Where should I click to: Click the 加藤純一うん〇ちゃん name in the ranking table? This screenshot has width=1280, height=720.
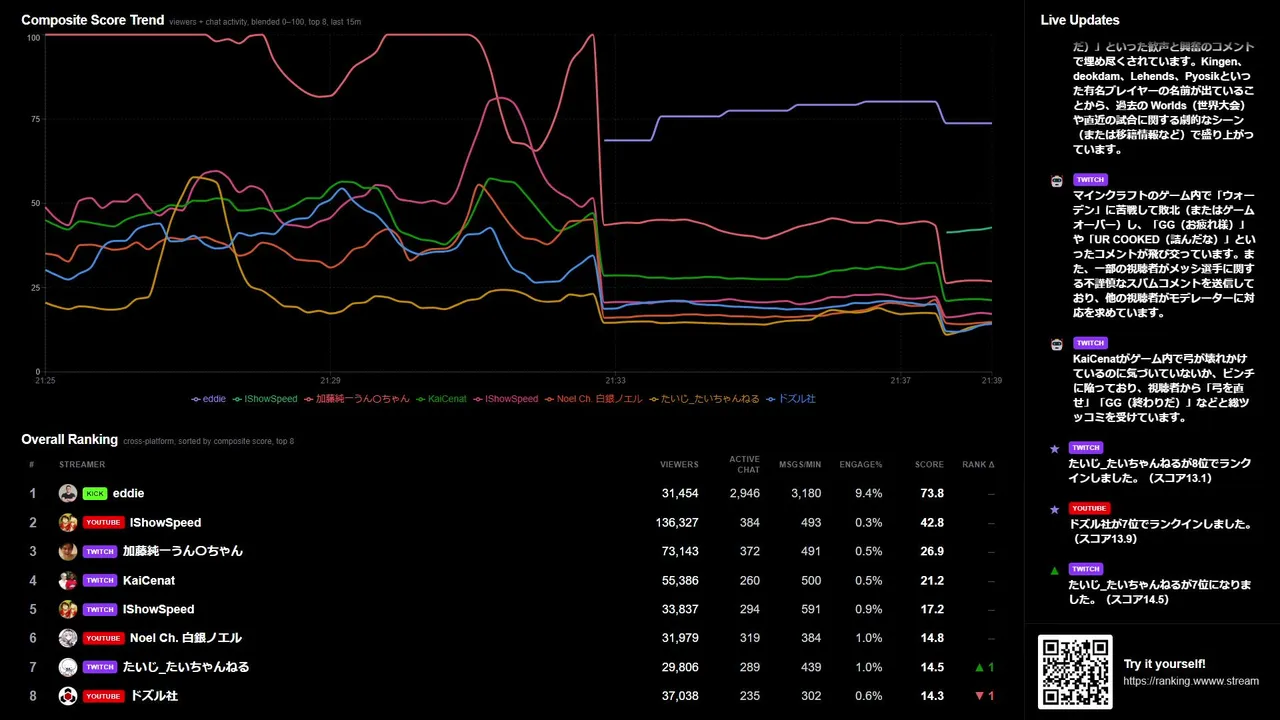pyautogui.click(x=183, y=552)
